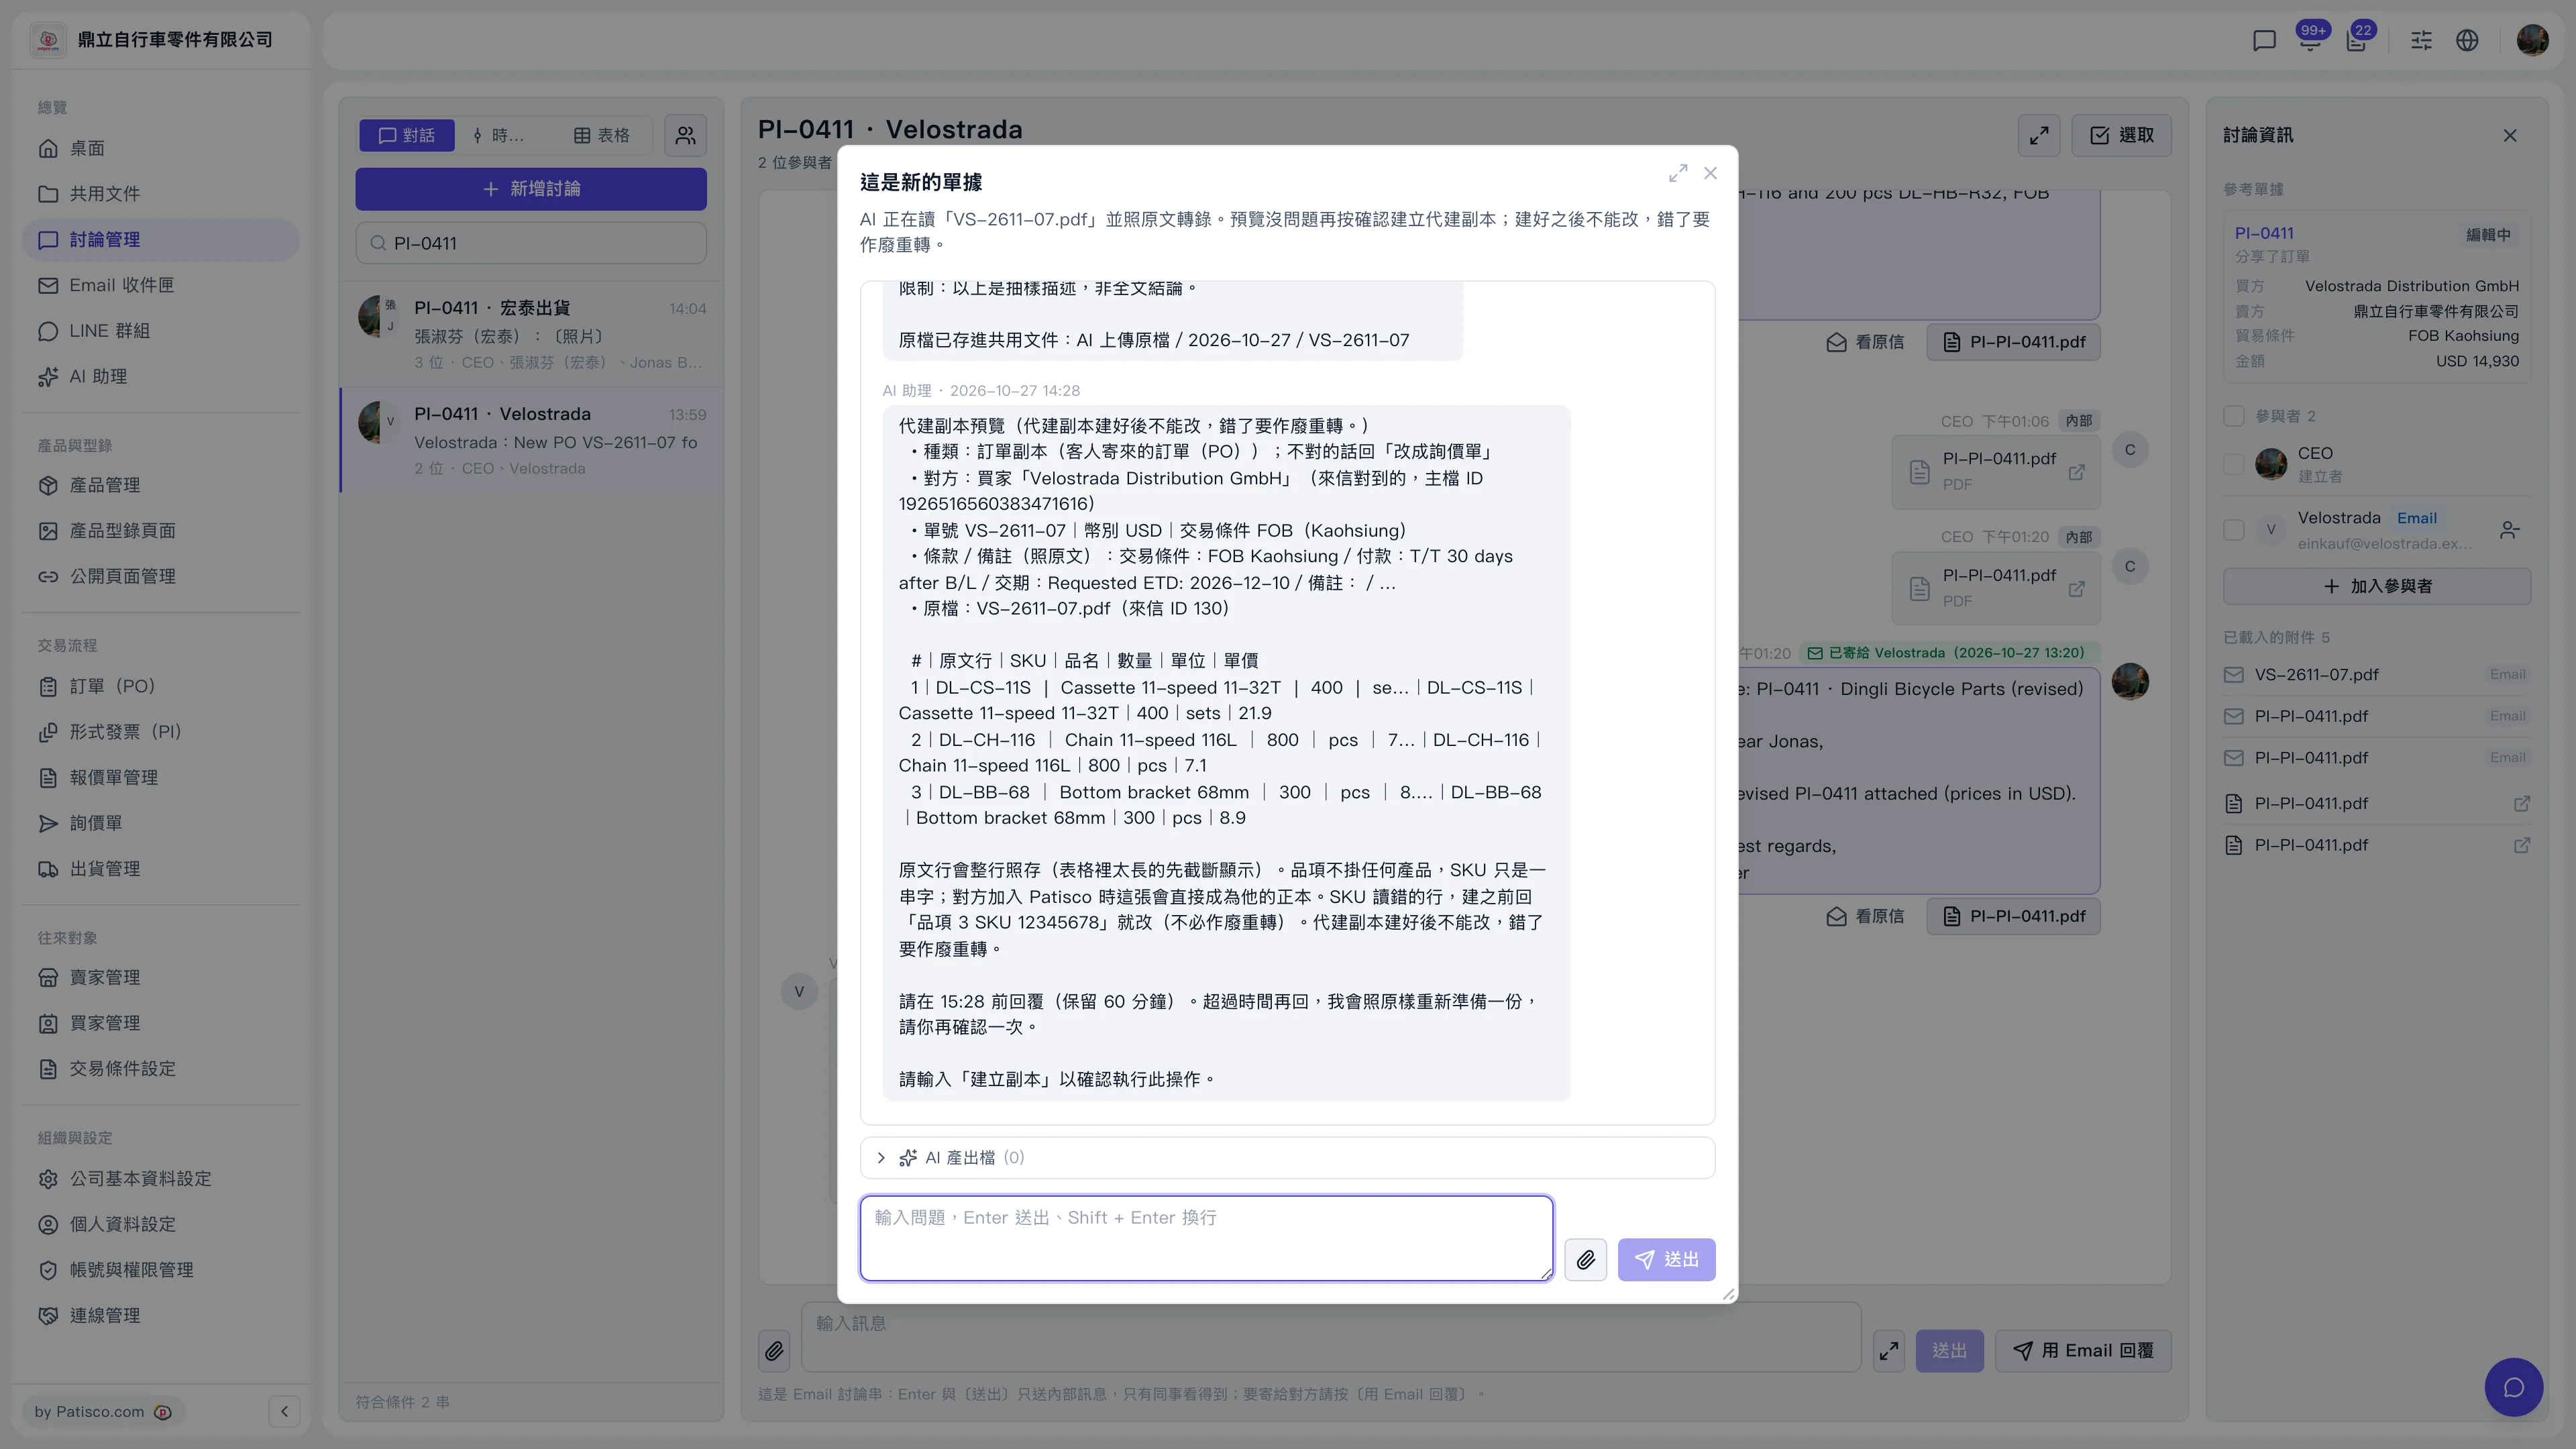Collapse the sidebar with chevron button
Screen dimensions: 2576x1449
pyautogui.click(x=284, y=1411)
